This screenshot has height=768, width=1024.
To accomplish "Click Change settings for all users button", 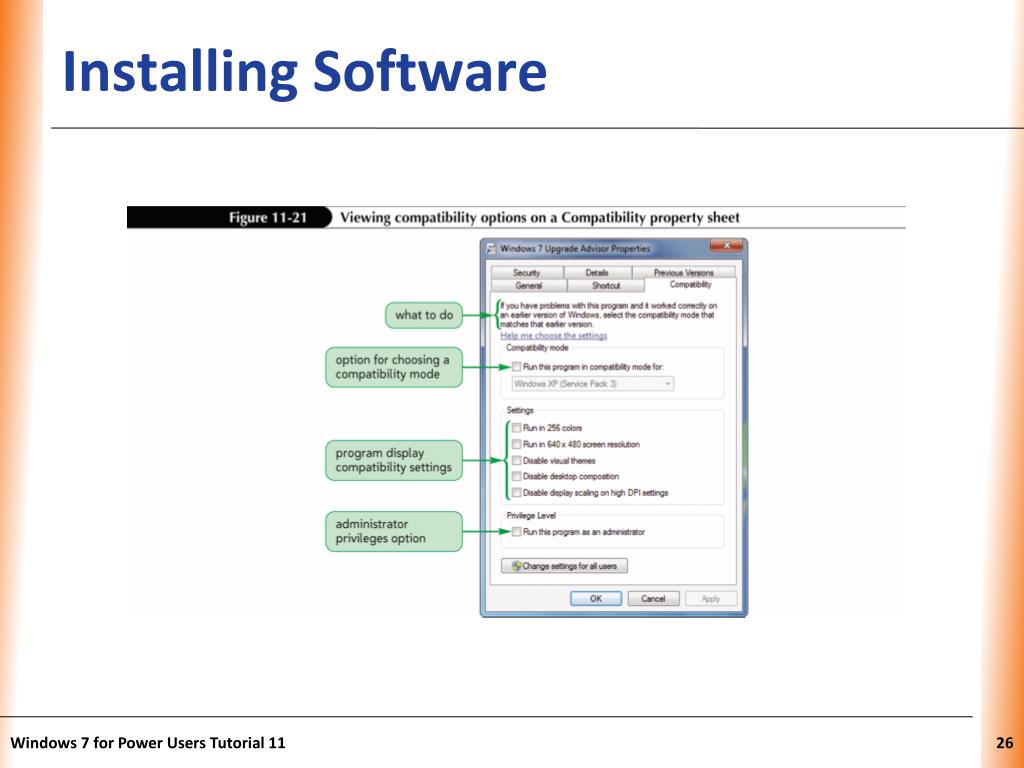I will (564, 566).
